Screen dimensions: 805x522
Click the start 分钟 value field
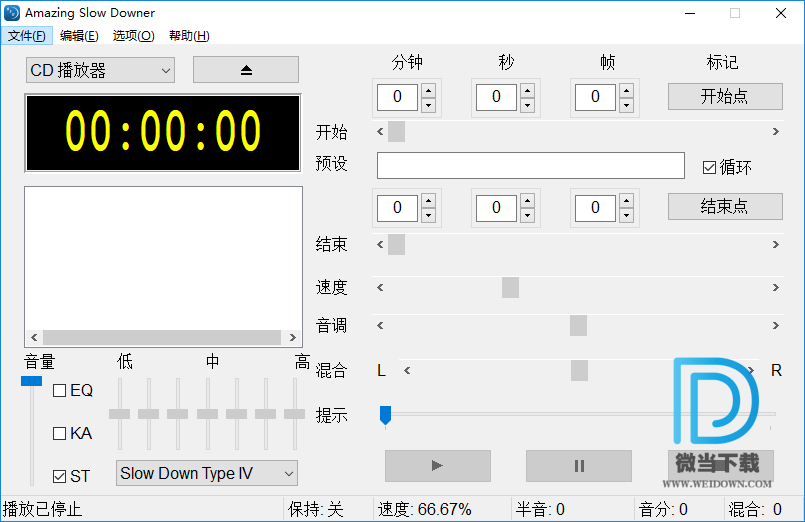397,97
